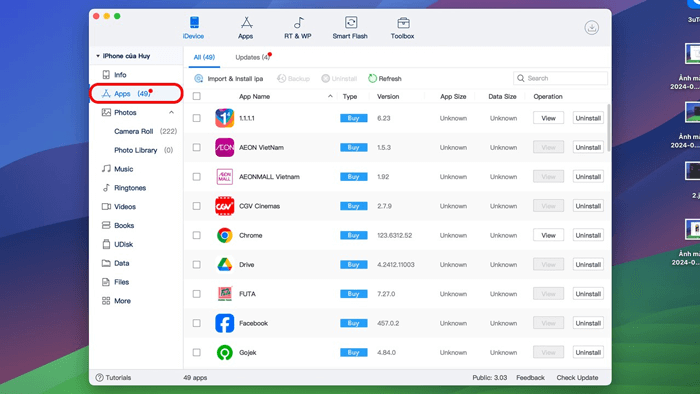Open Camera Roll (222)
Viewport: 700px width, 394px height.
pos(145,131)
